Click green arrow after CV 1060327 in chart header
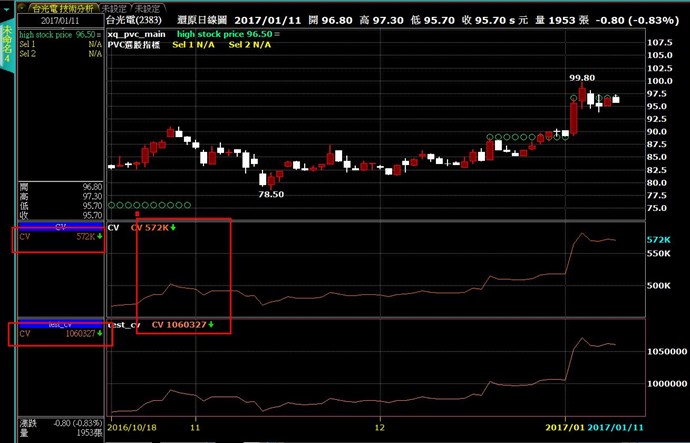 click(x=211, y=325)
